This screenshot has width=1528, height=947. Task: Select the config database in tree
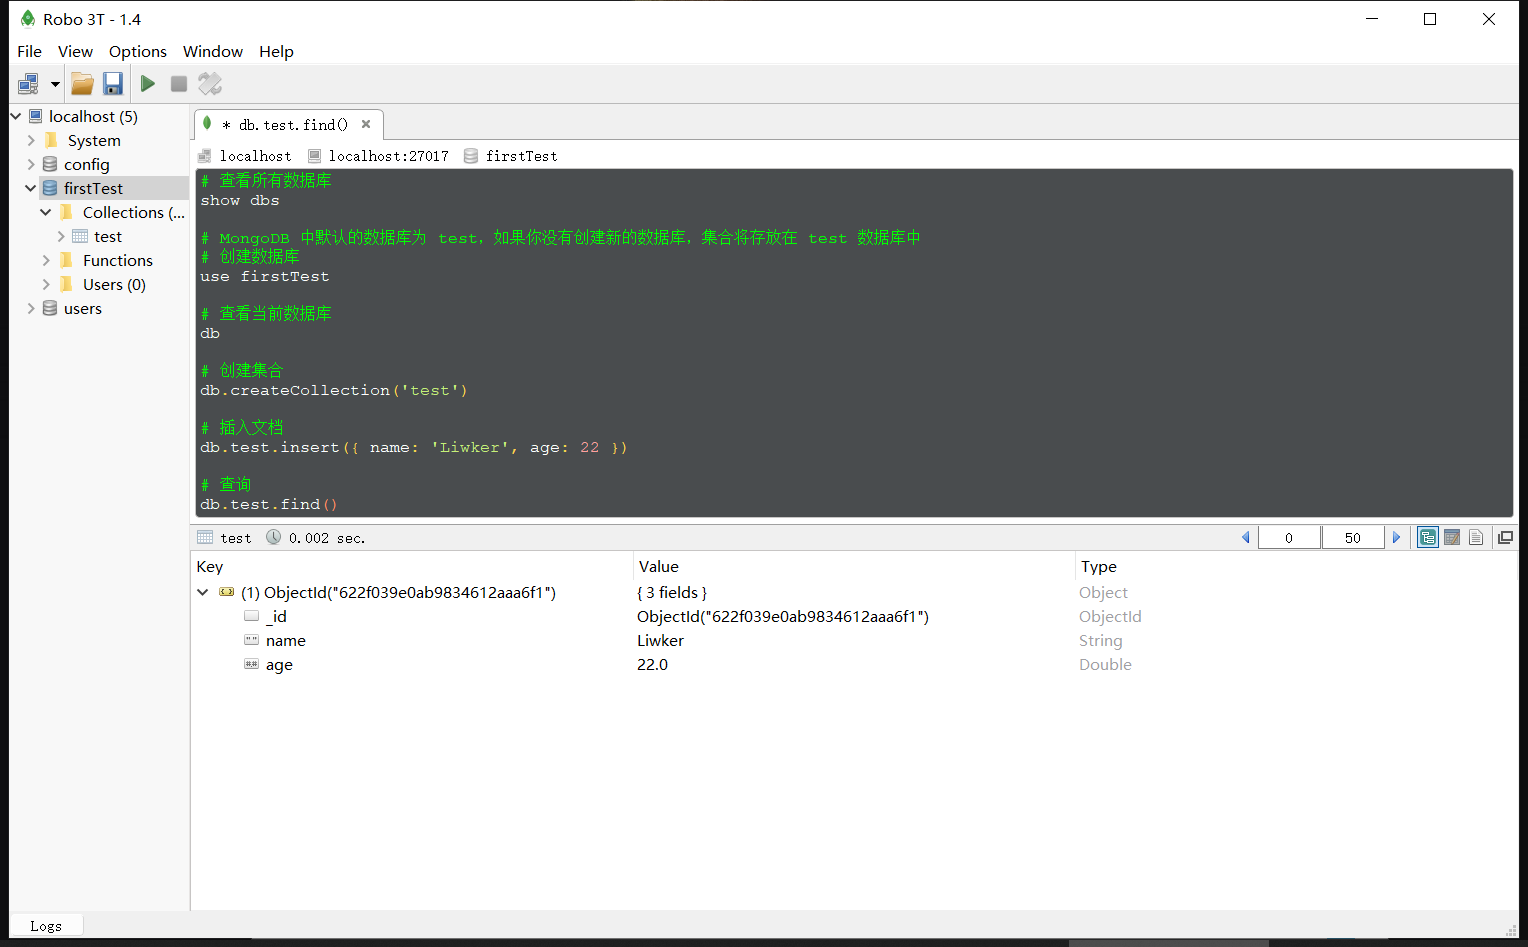(x=87, y=164)
